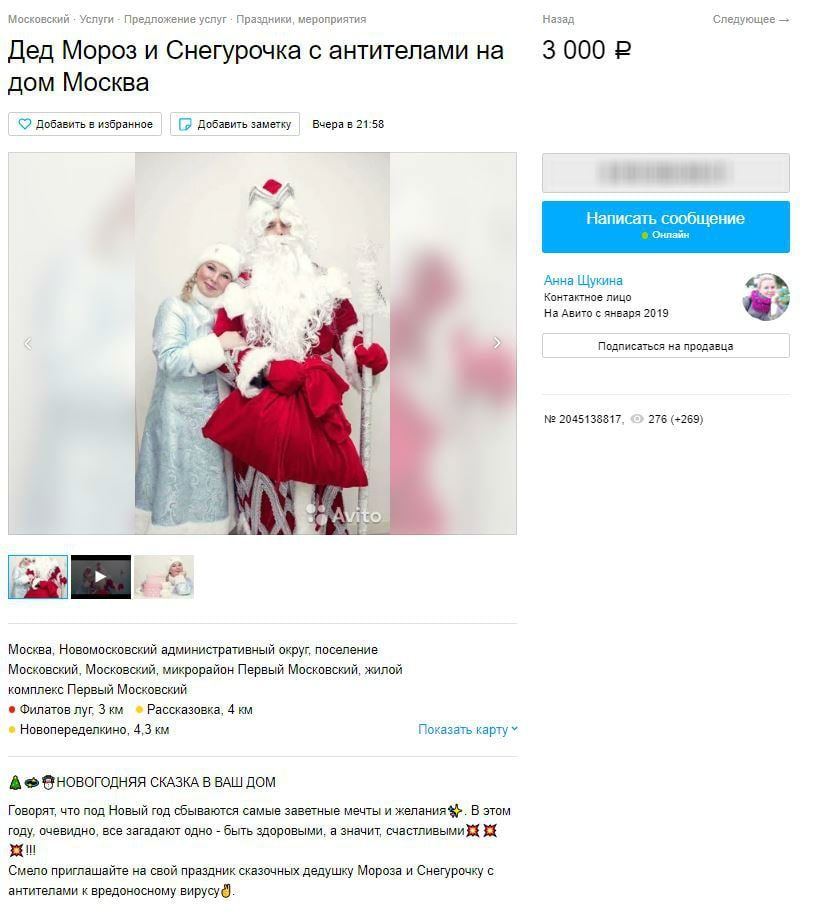Expand Показать карту map section
Viewport: 813px width, 912px height.
tap(468, 729)
